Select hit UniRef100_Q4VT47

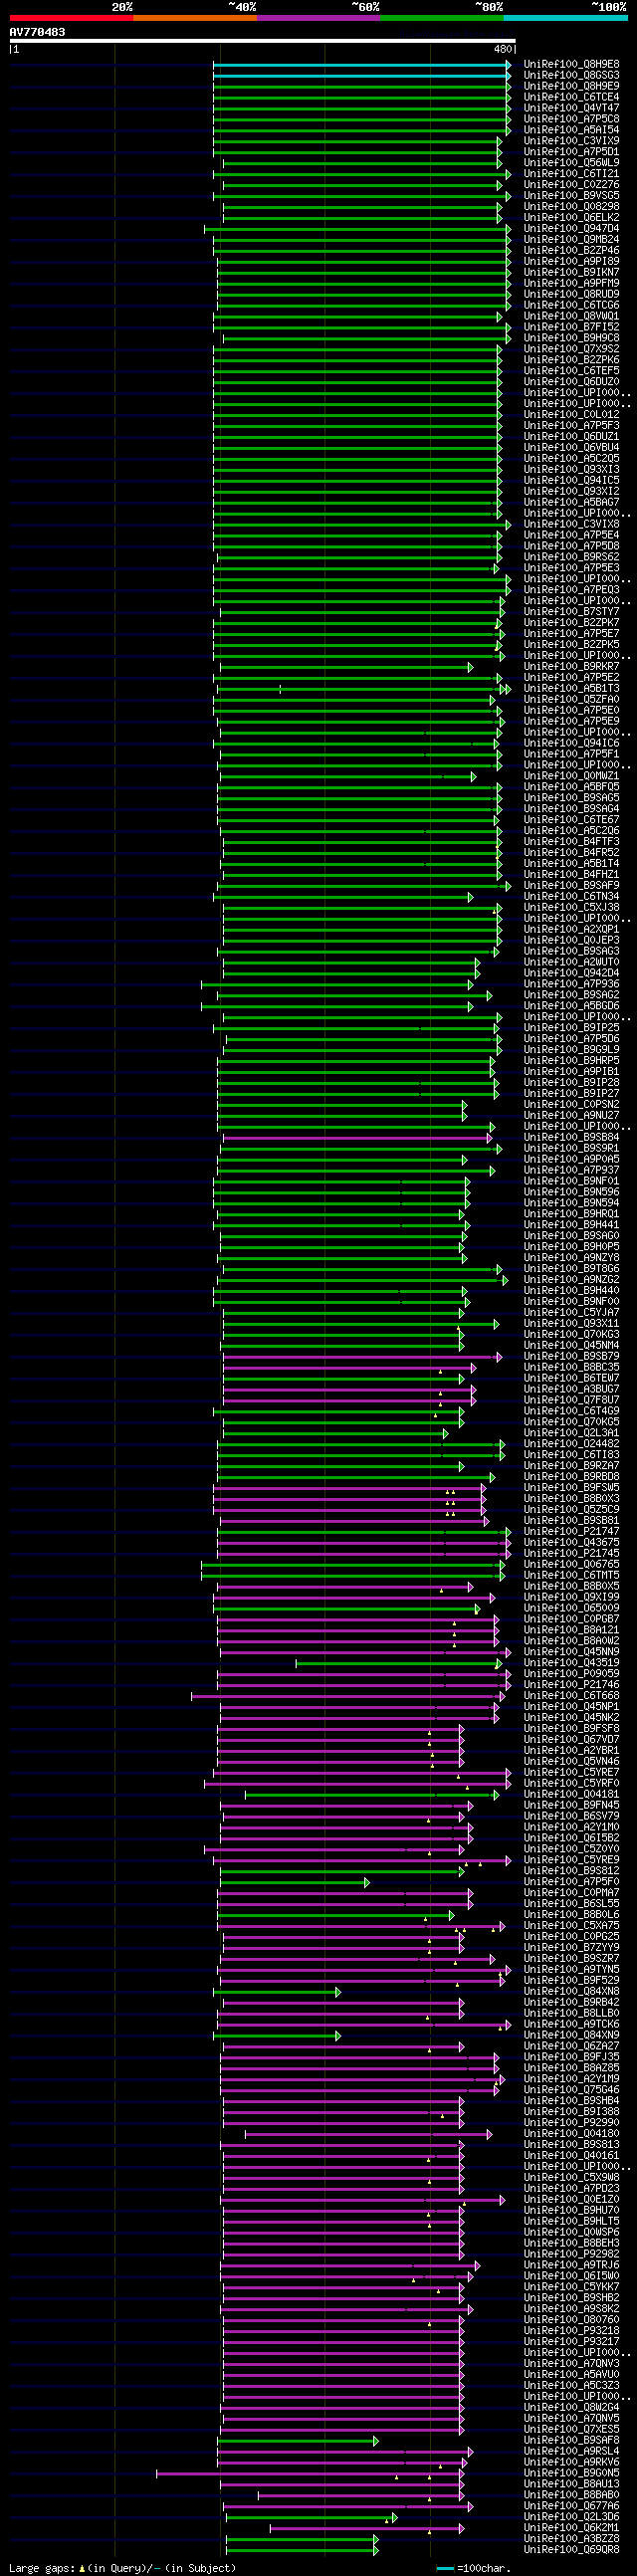click(x=571, y=109)
